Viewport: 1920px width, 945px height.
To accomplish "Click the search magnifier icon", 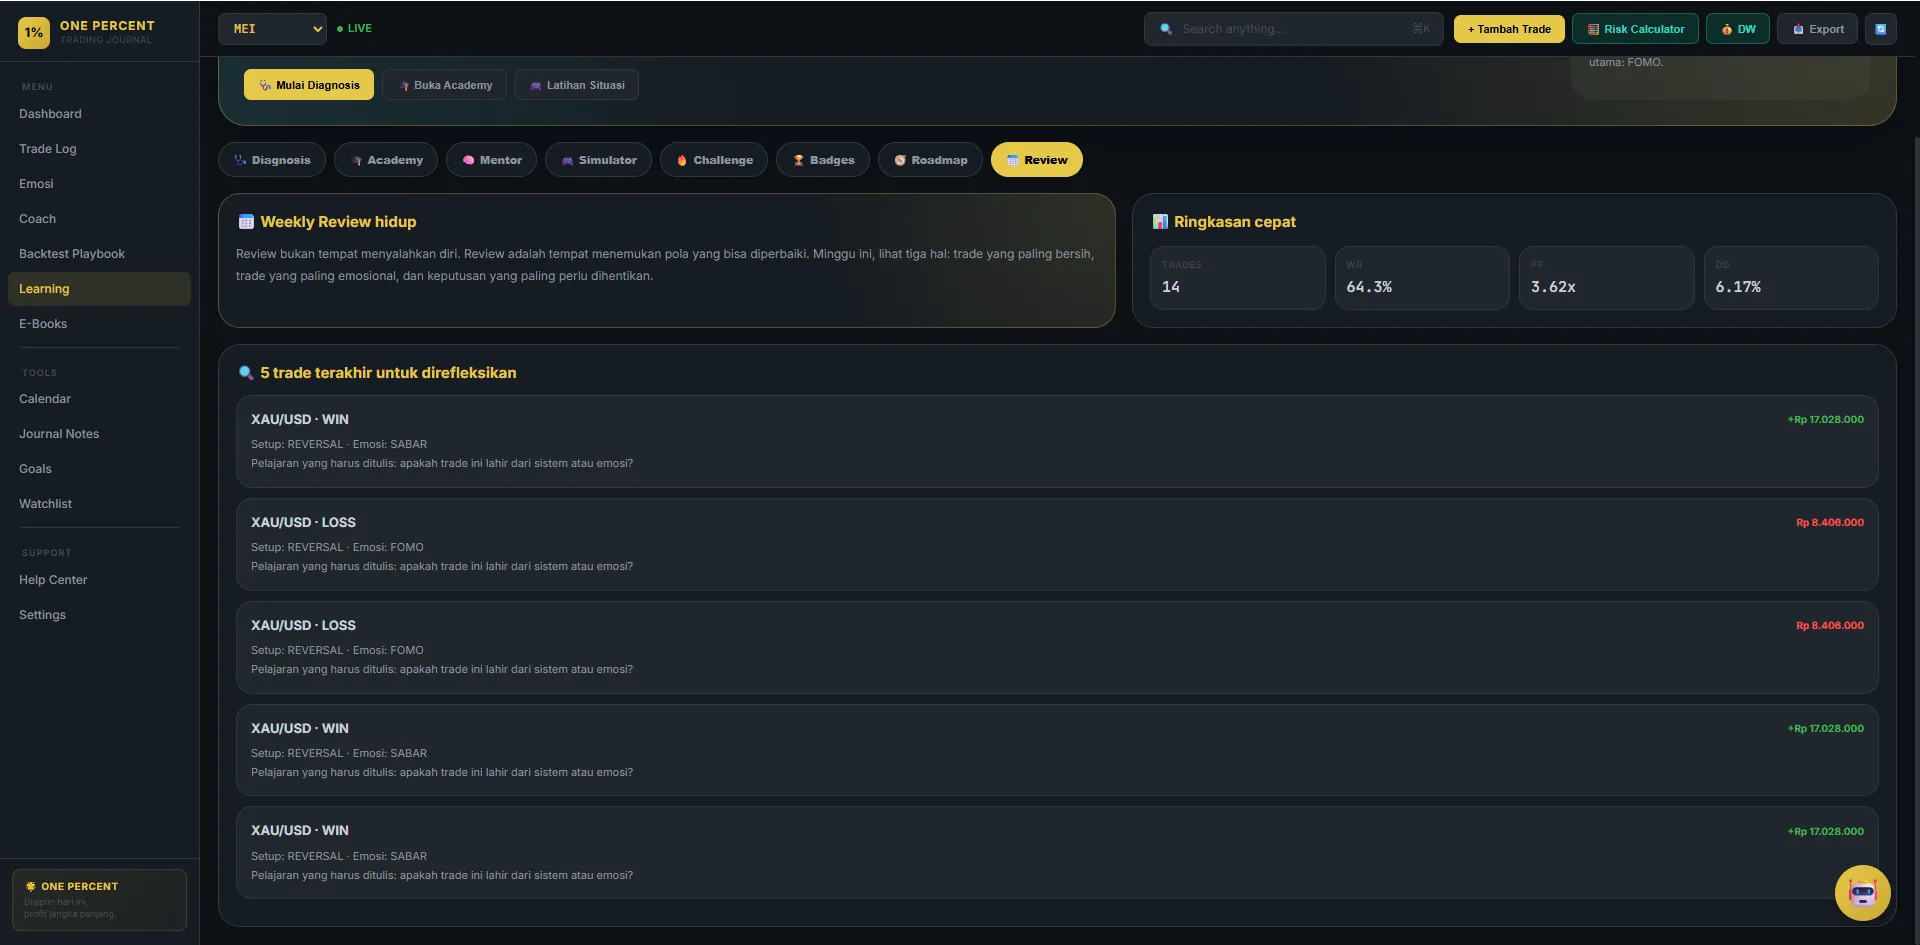I will [1166, 29].
